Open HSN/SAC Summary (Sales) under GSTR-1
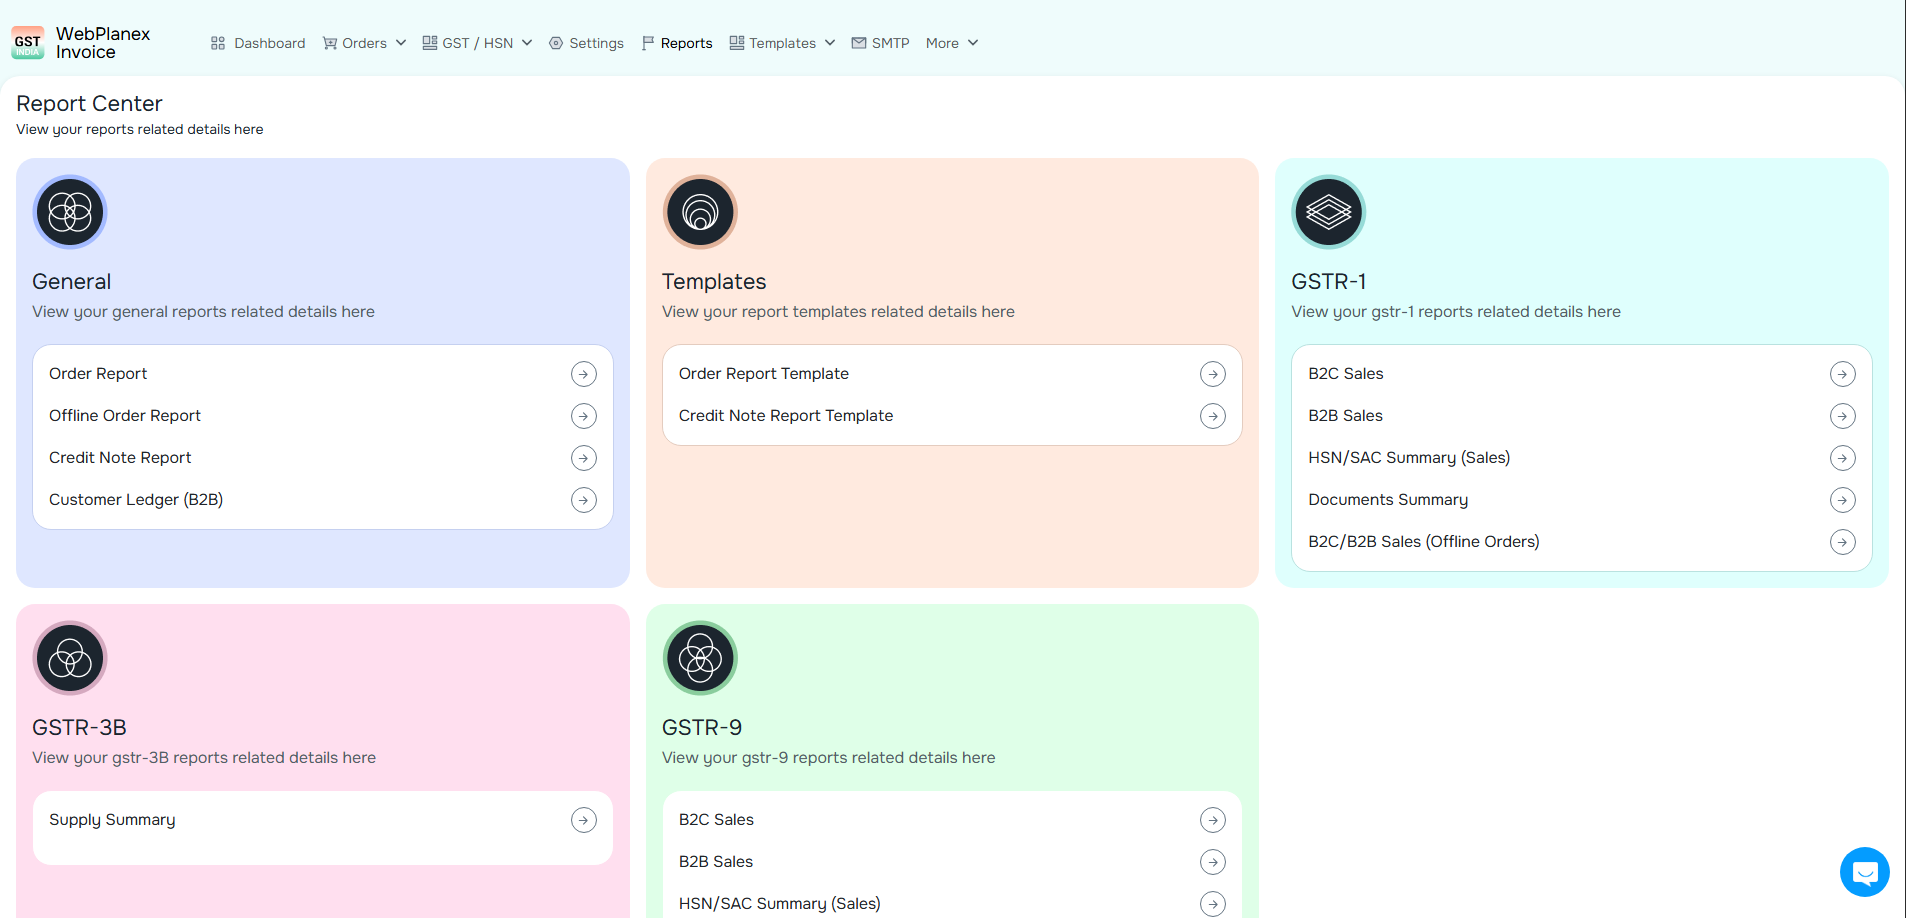This screenshot has width=1906, height=918. 1409,458
